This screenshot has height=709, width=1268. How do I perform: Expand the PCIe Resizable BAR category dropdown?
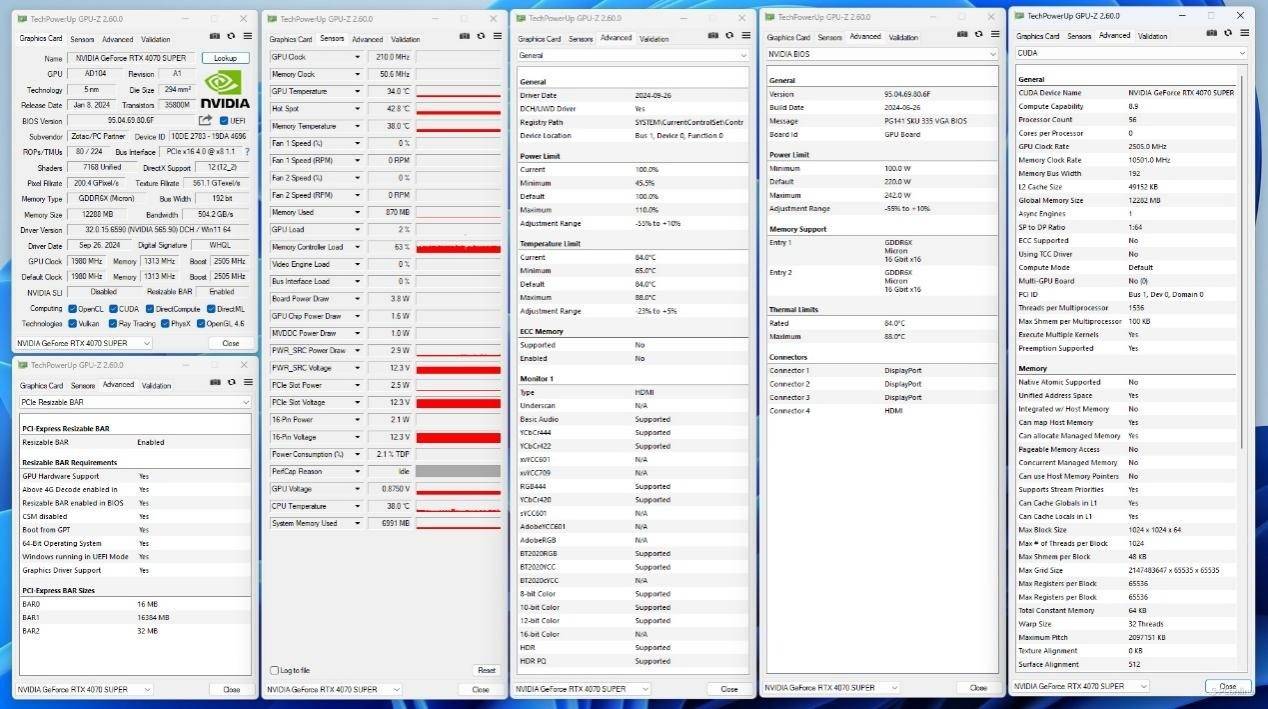(245, 402)
